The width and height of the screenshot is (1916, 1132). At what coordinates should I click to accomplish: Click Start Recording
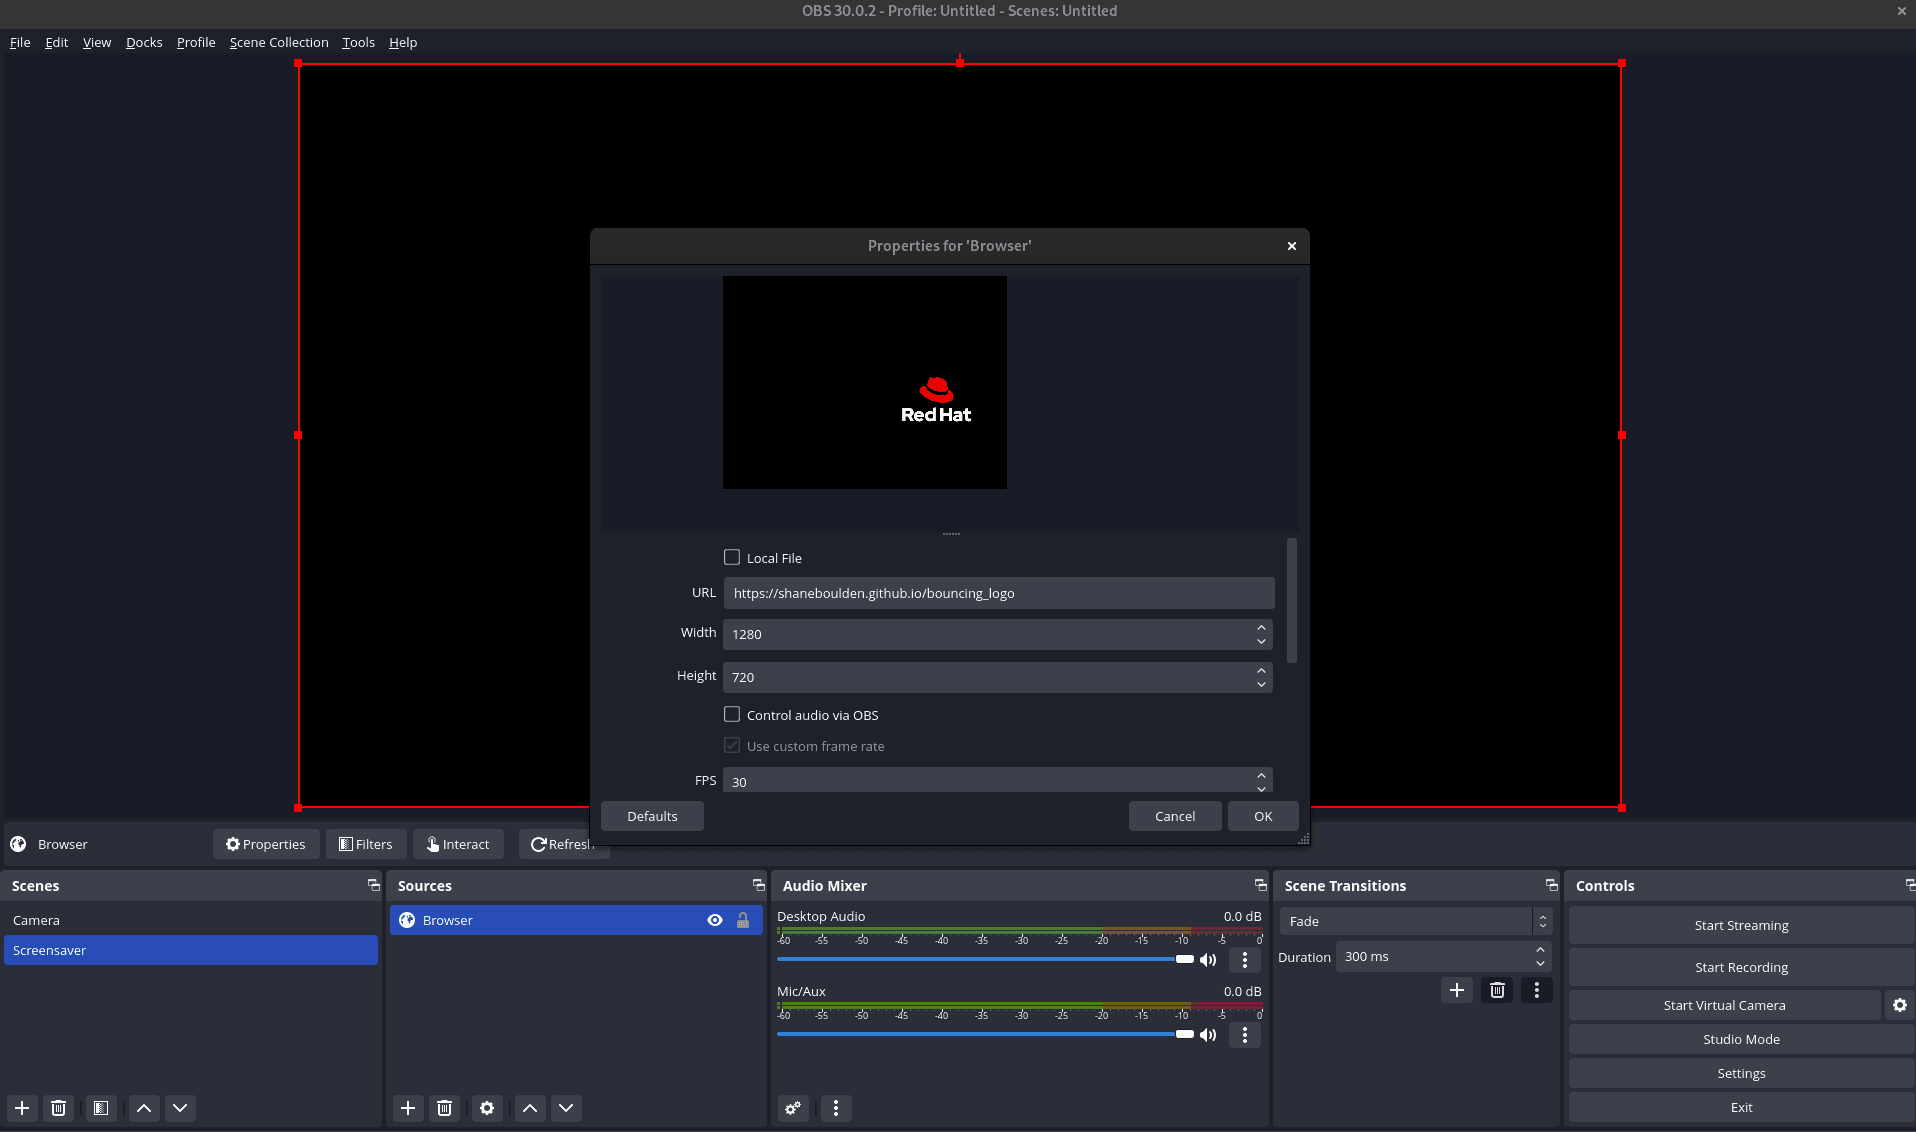point(1741,967)
